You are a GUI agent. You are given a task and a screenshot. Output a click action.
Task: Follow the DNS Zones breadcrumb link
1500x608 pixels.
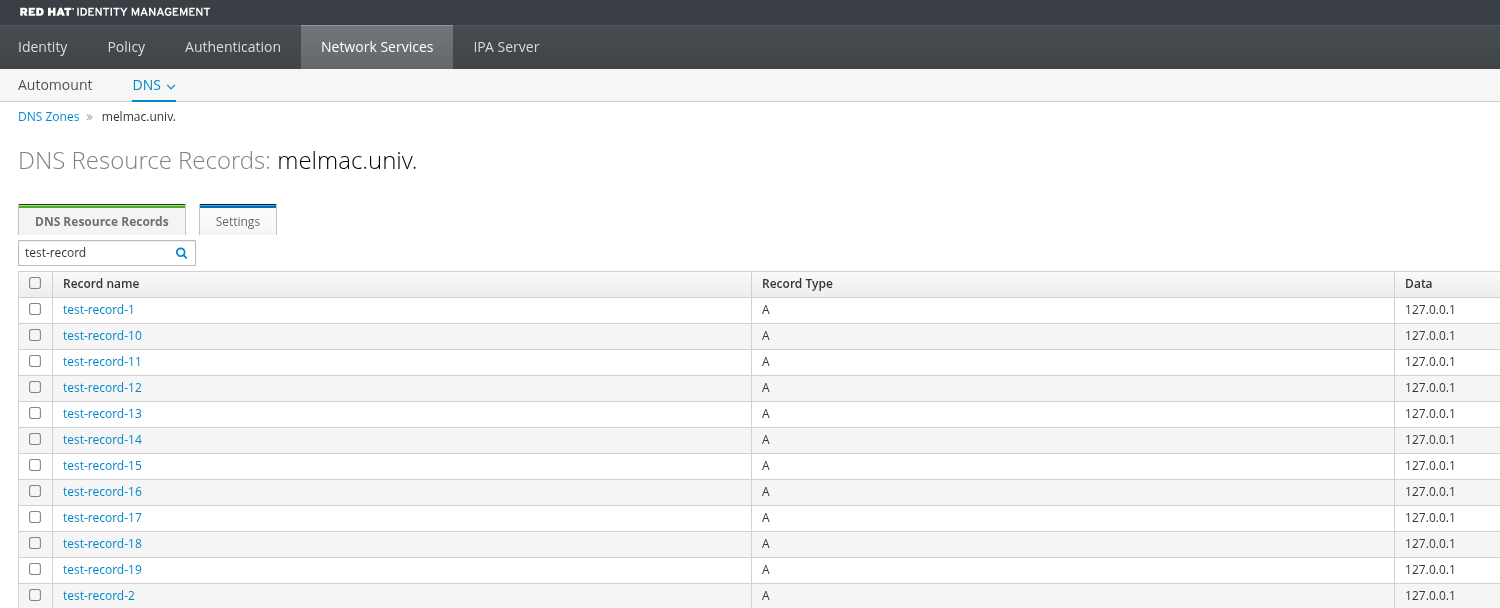coord(48,116)
